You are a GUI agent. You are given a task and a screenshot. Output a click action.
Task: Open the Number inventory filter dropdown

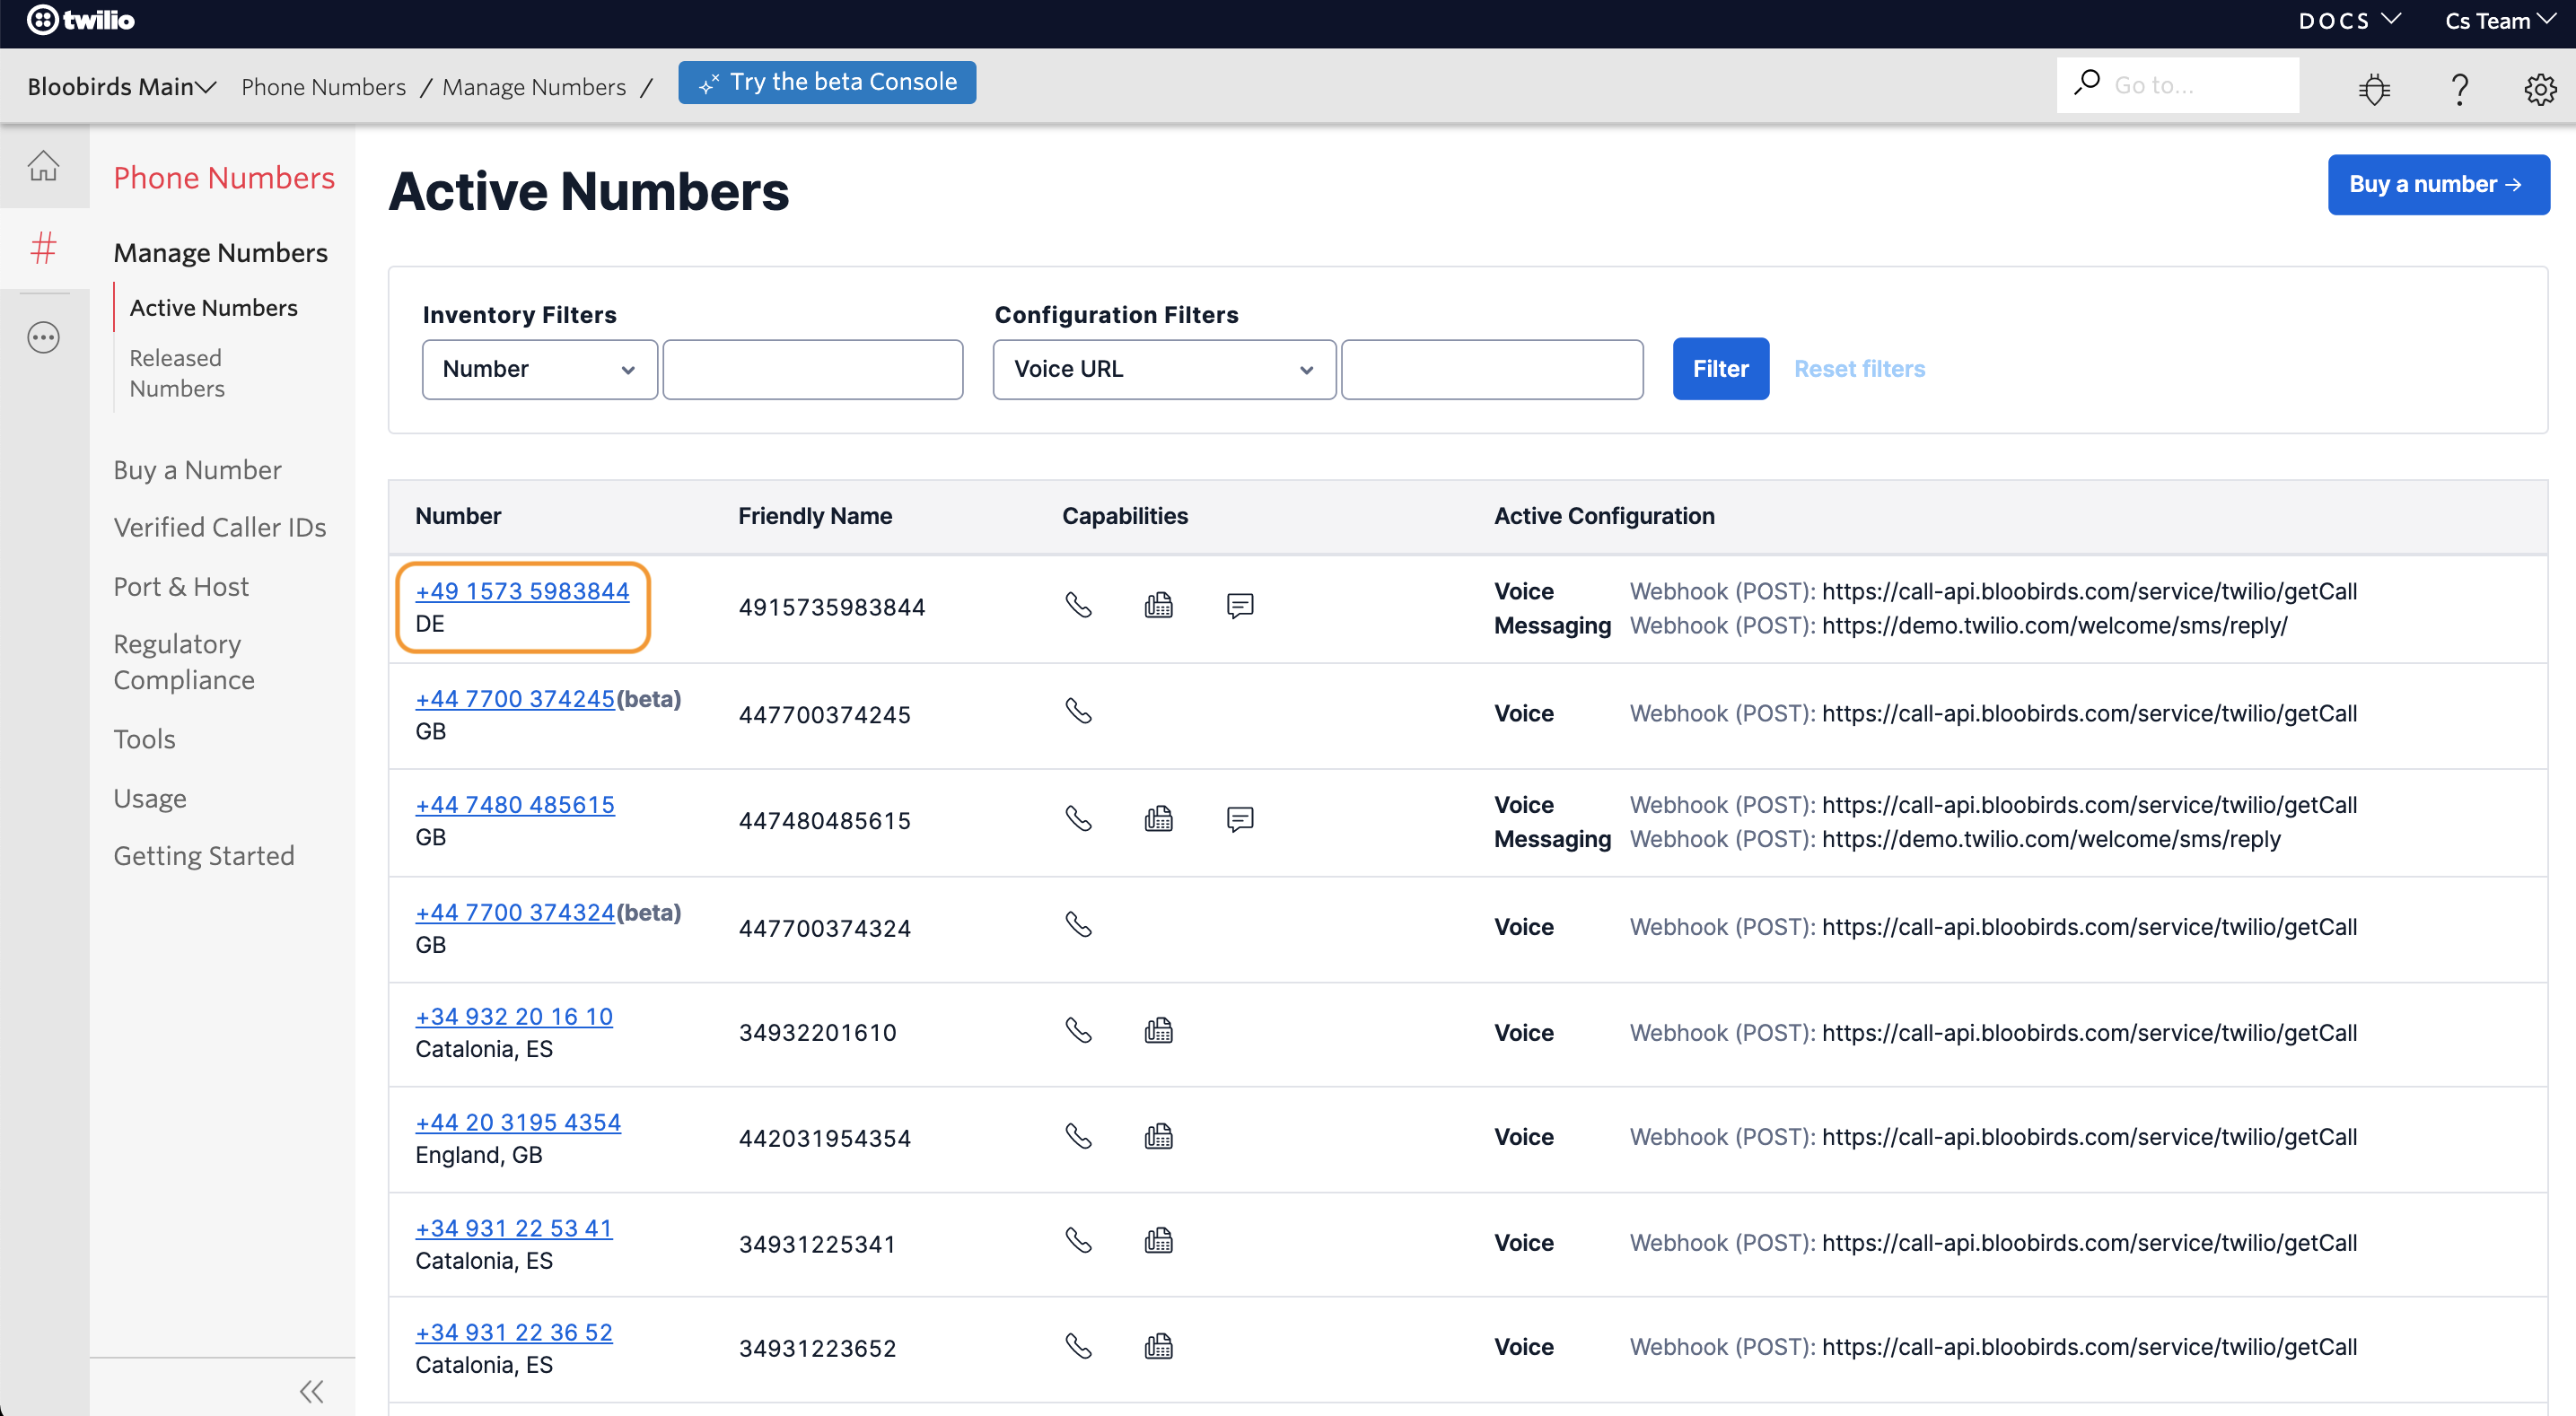tap(539, 369)
